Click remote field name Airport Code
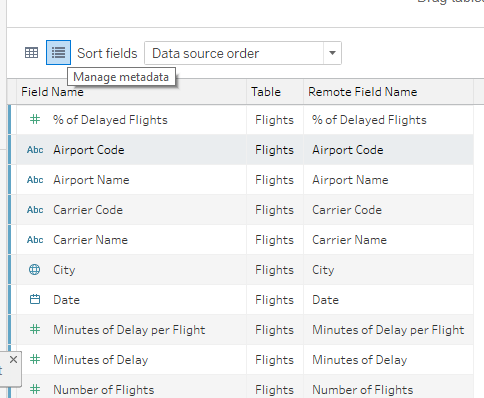This screenshot has width=484, height=398. pyautogui.click(x=348, y=150)
